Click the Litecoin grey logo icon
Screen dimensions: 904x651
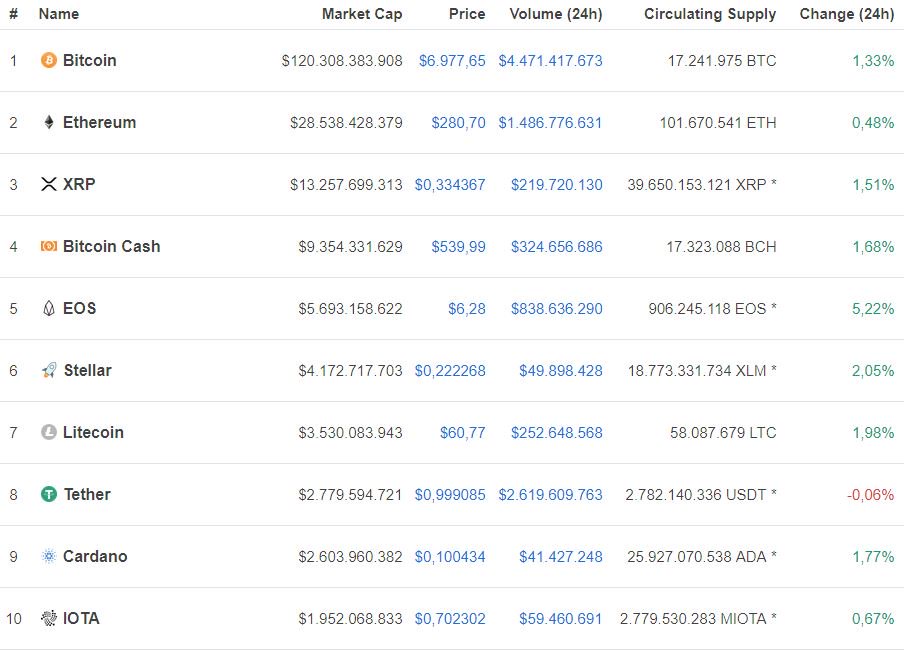(49, 432)
